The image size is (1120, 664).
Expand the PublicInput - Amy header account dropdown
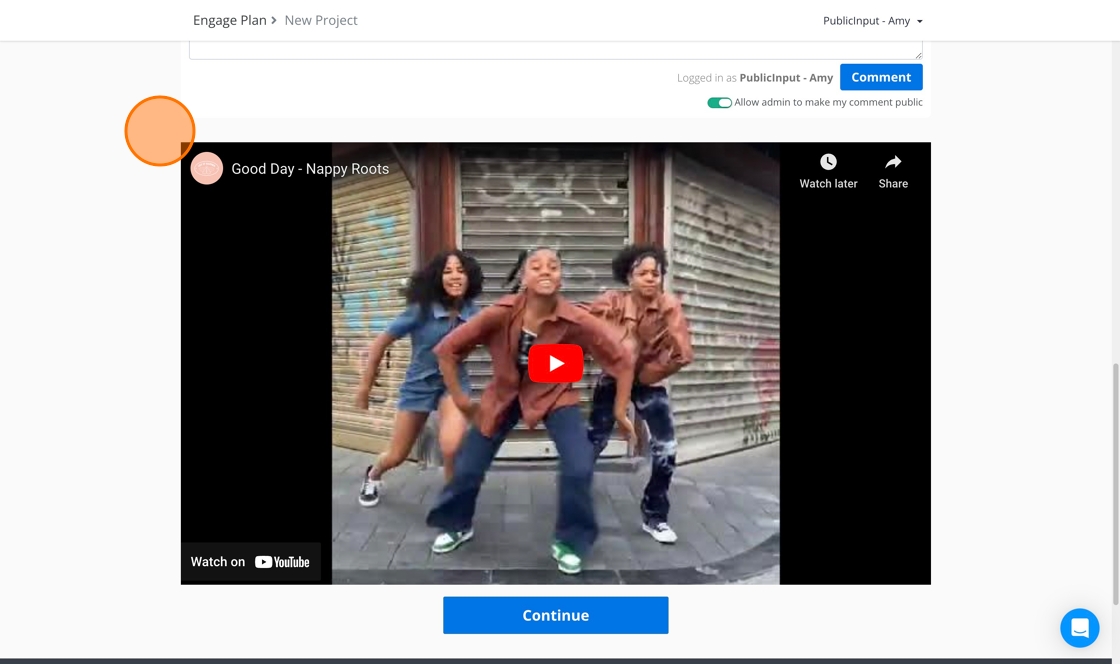click(872, 21)
